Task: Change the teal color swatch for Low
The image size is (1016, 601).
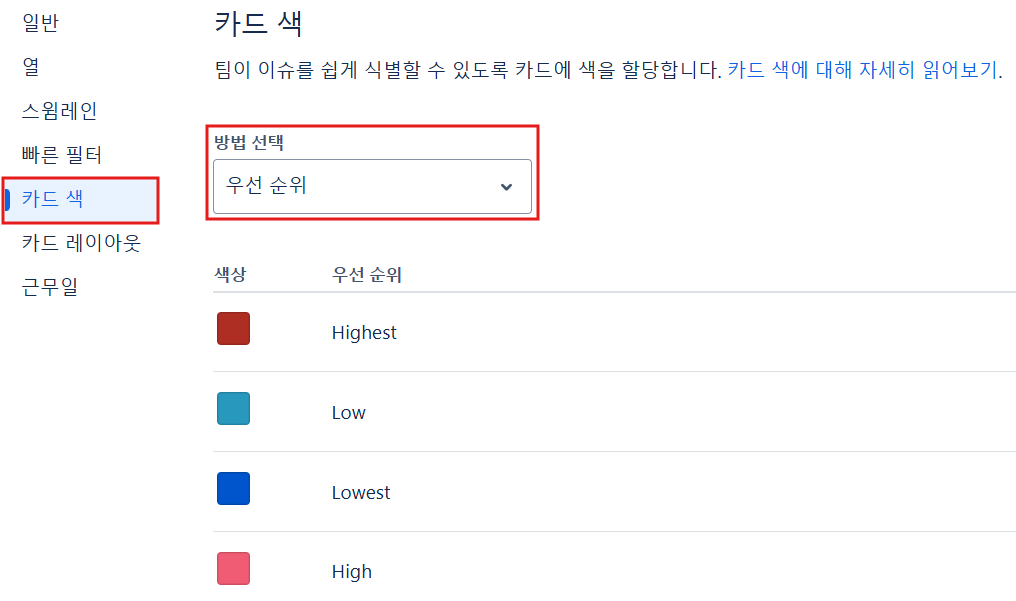Action: (x=233, y=409)
